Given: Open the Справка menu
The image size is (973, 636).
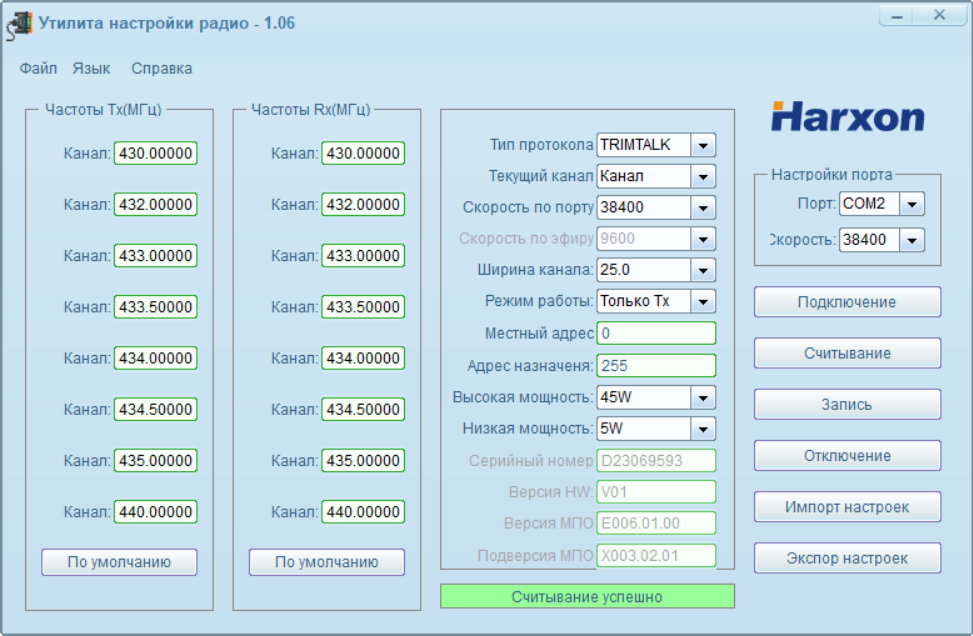Looking at the screenshot, I should 161,68.
